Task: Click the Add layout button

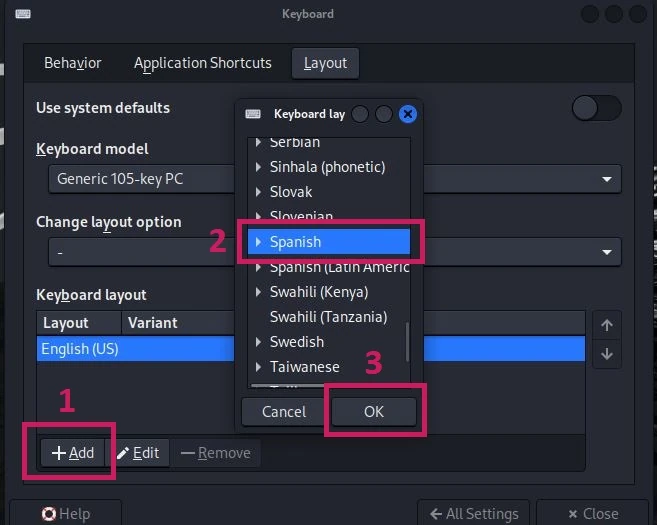Action: (x=72, y=453)
